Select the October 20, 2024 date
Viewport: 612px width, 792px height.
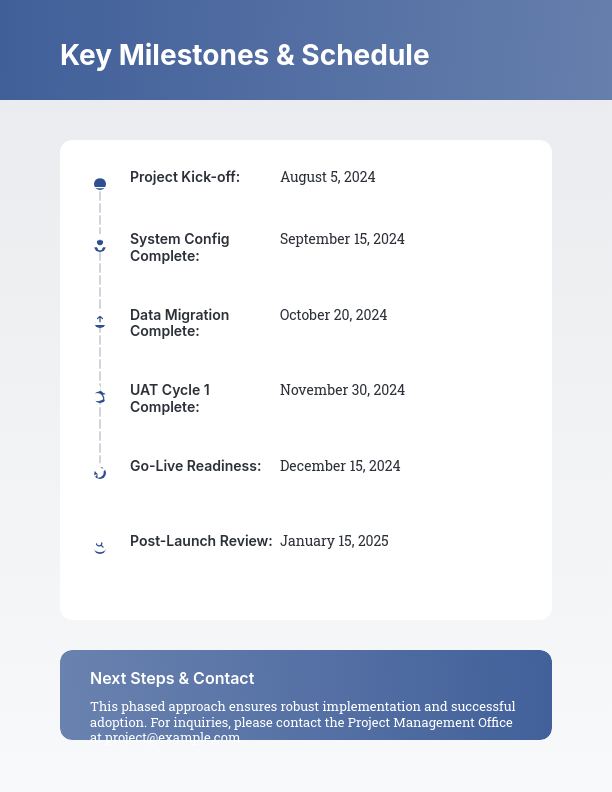point(333,315)
